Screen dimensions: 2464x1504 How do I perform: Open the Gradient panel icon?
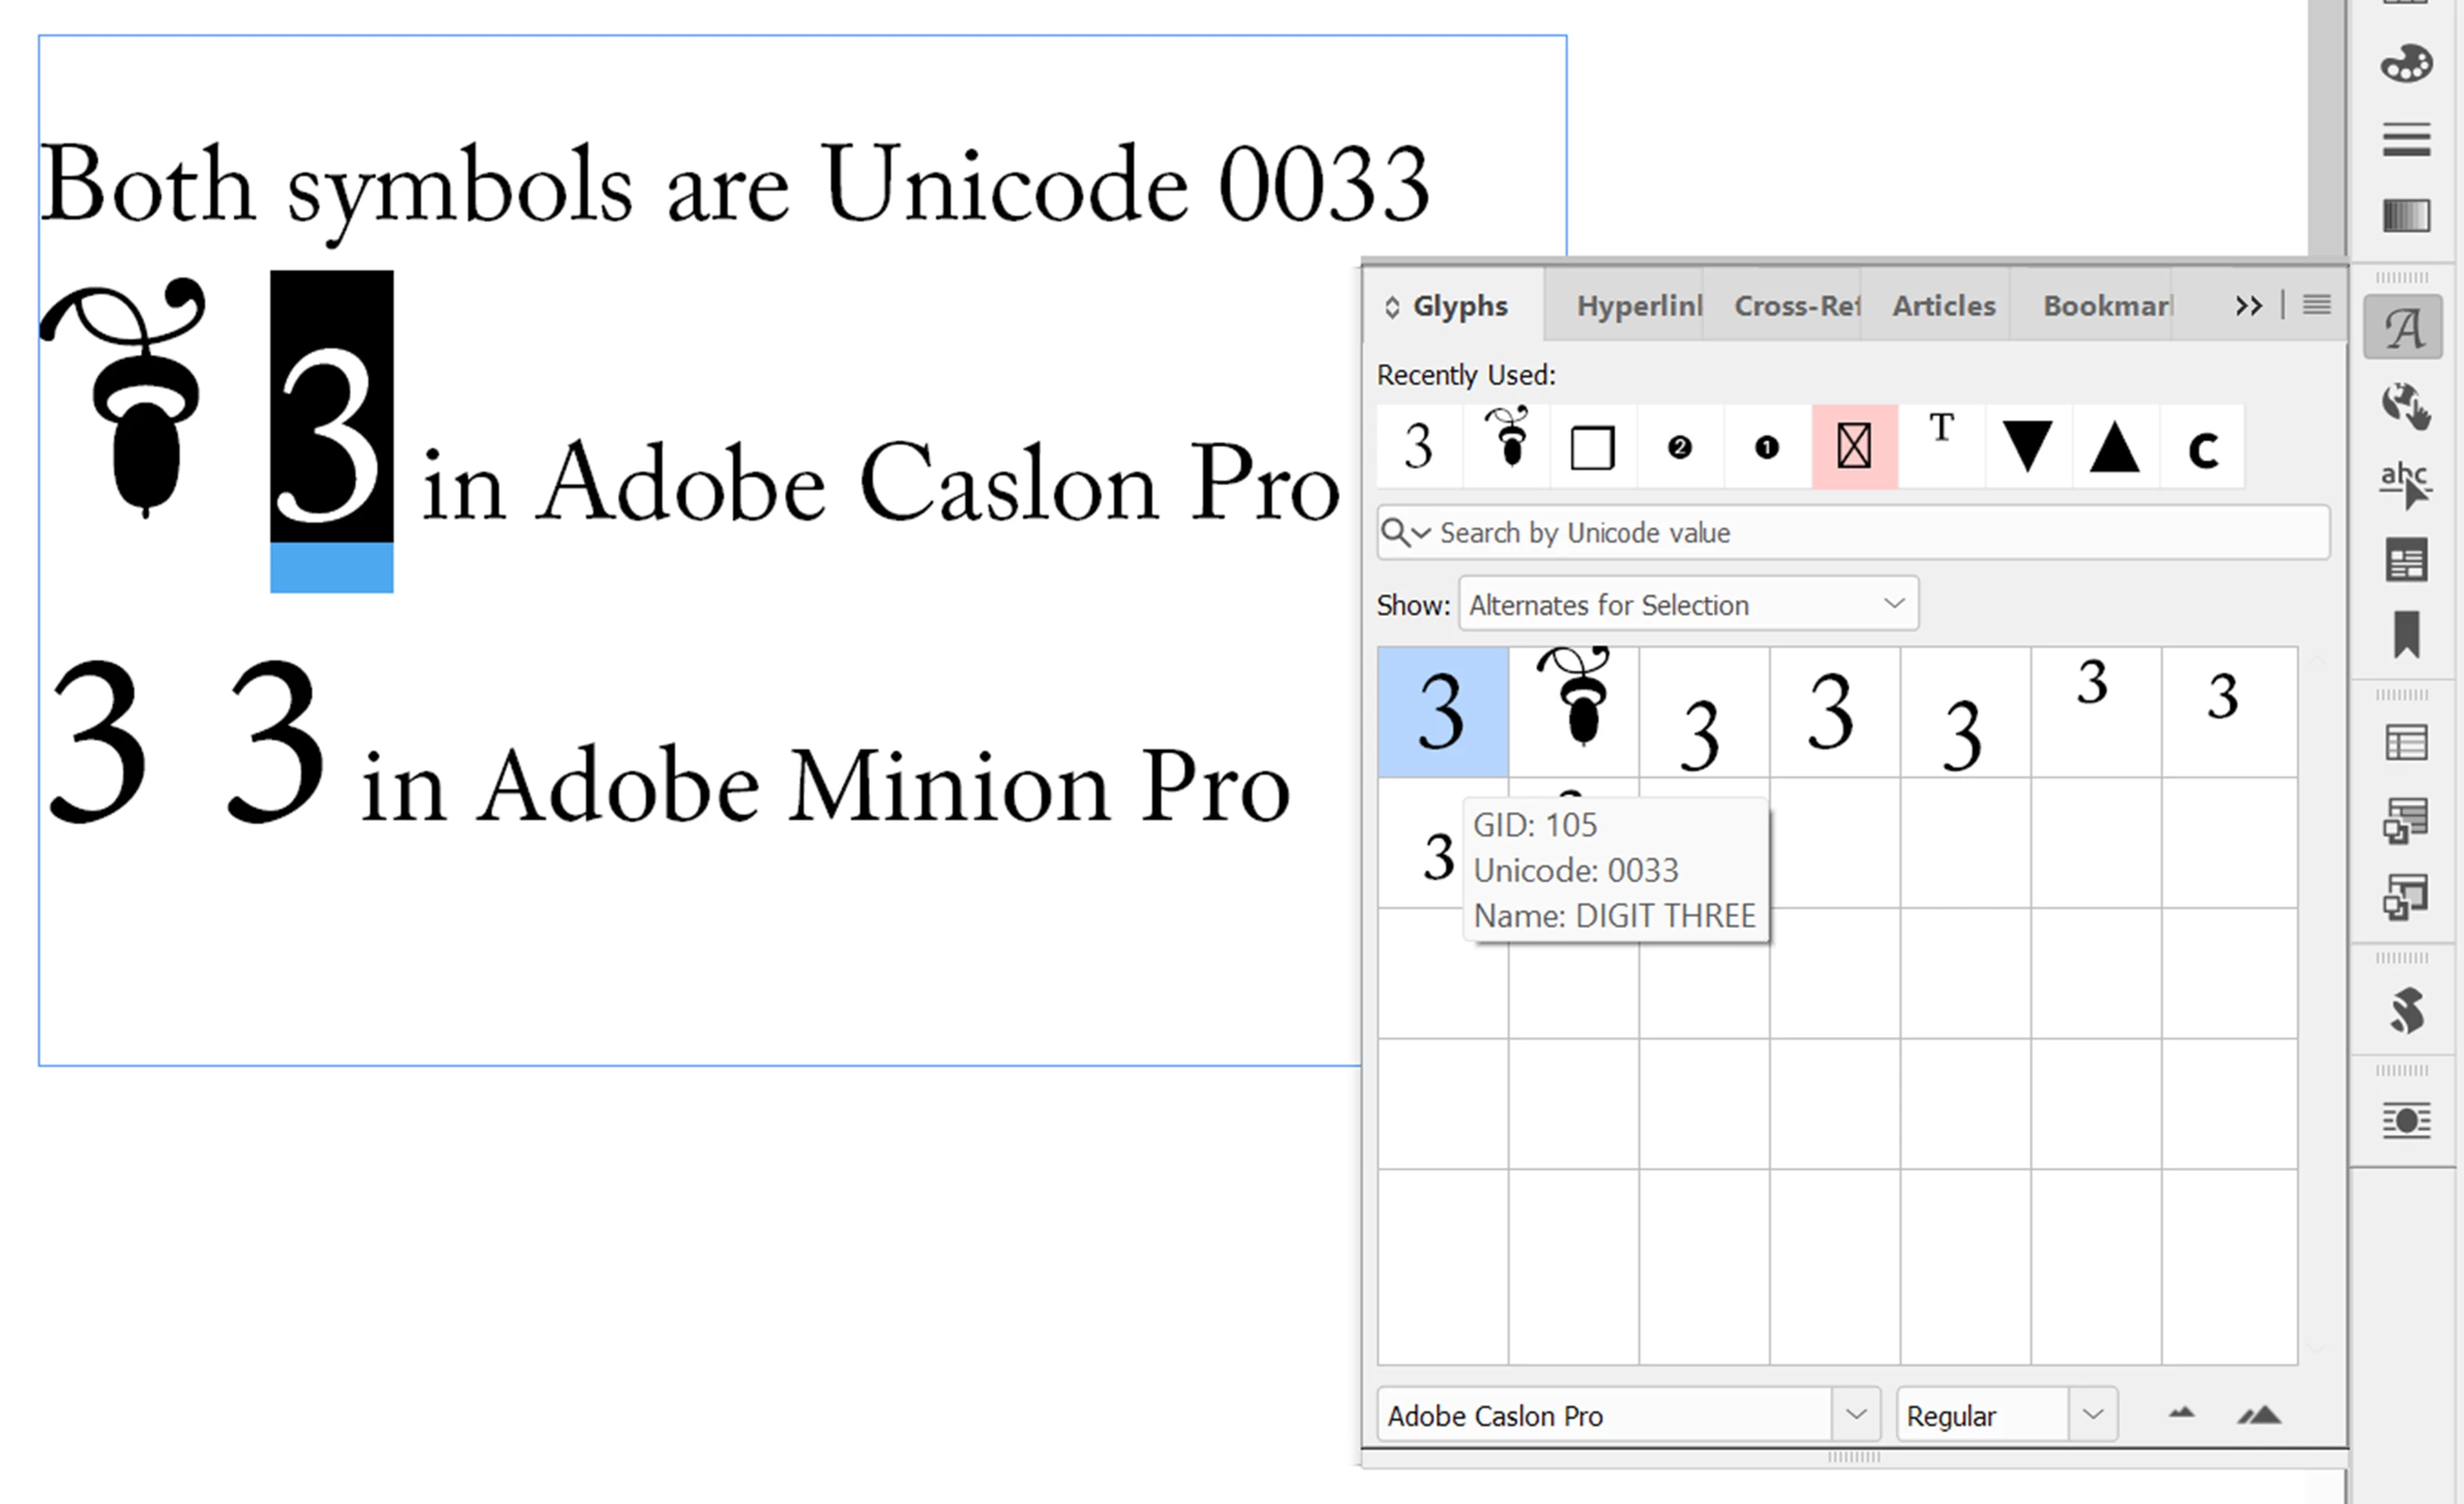coord(2405,215)
